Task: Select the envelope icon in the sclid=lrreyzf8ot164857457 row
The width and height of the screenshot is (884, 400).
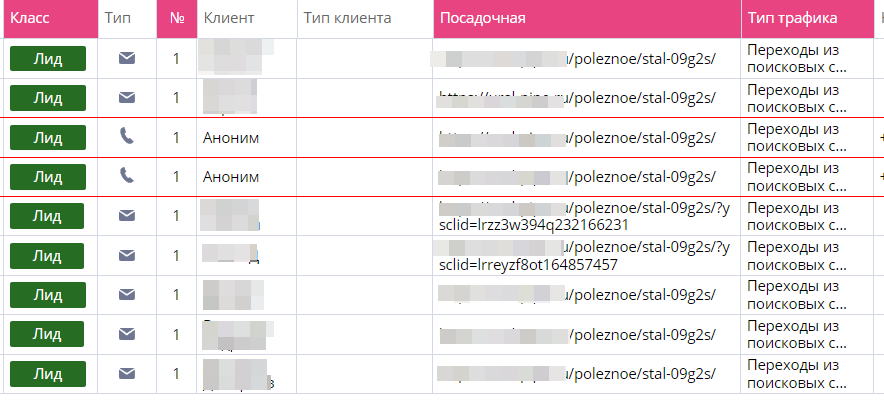Action: [x=126, y=255]
